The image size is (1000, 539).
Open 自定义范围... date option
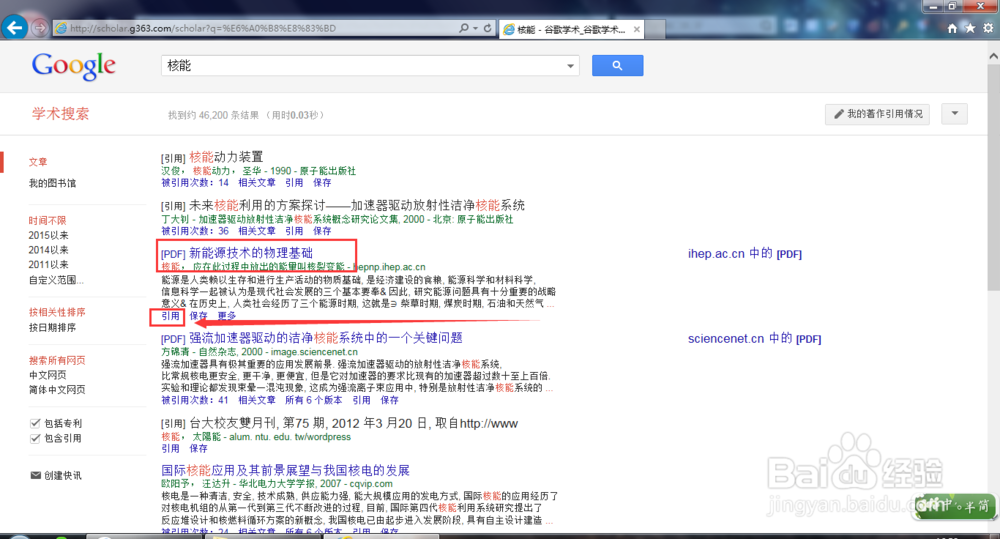[56, 279]
